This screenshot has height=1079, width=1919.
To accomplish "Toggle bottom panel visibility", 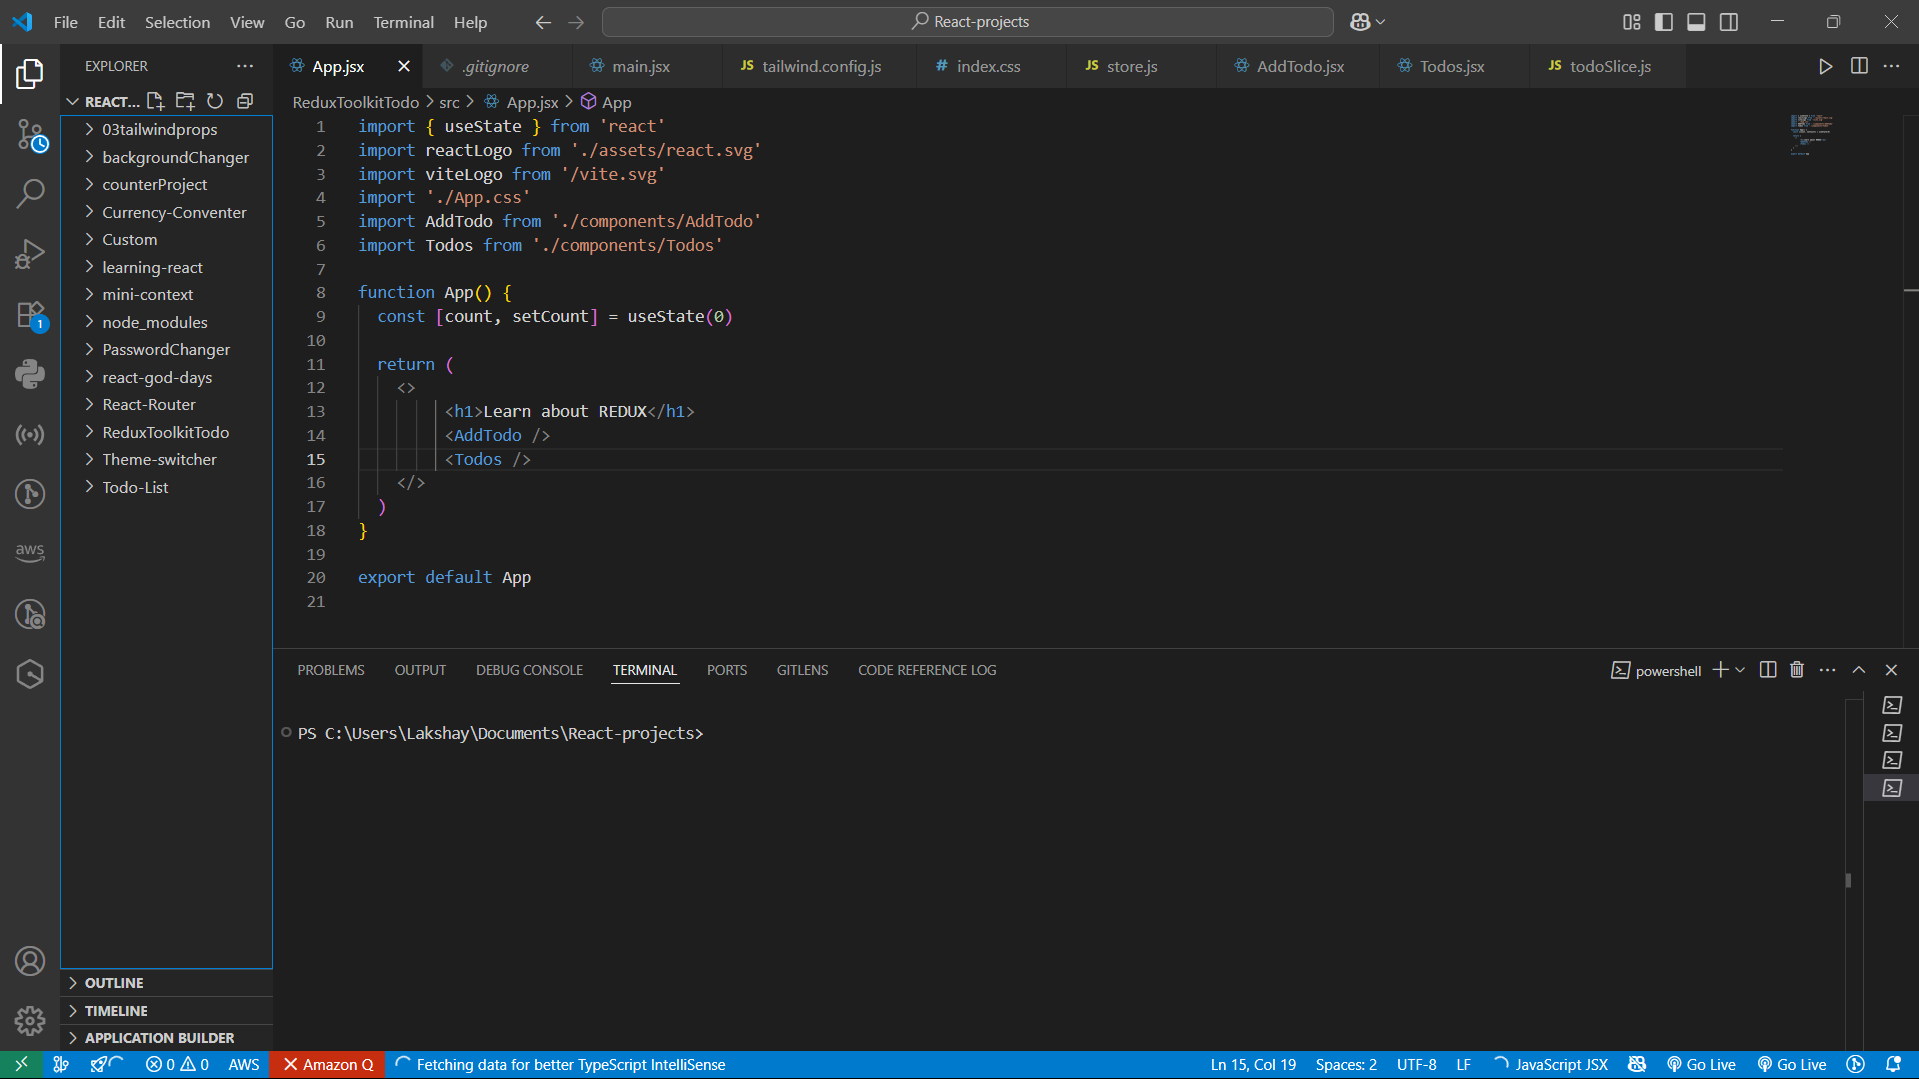I will [1696, 22].
